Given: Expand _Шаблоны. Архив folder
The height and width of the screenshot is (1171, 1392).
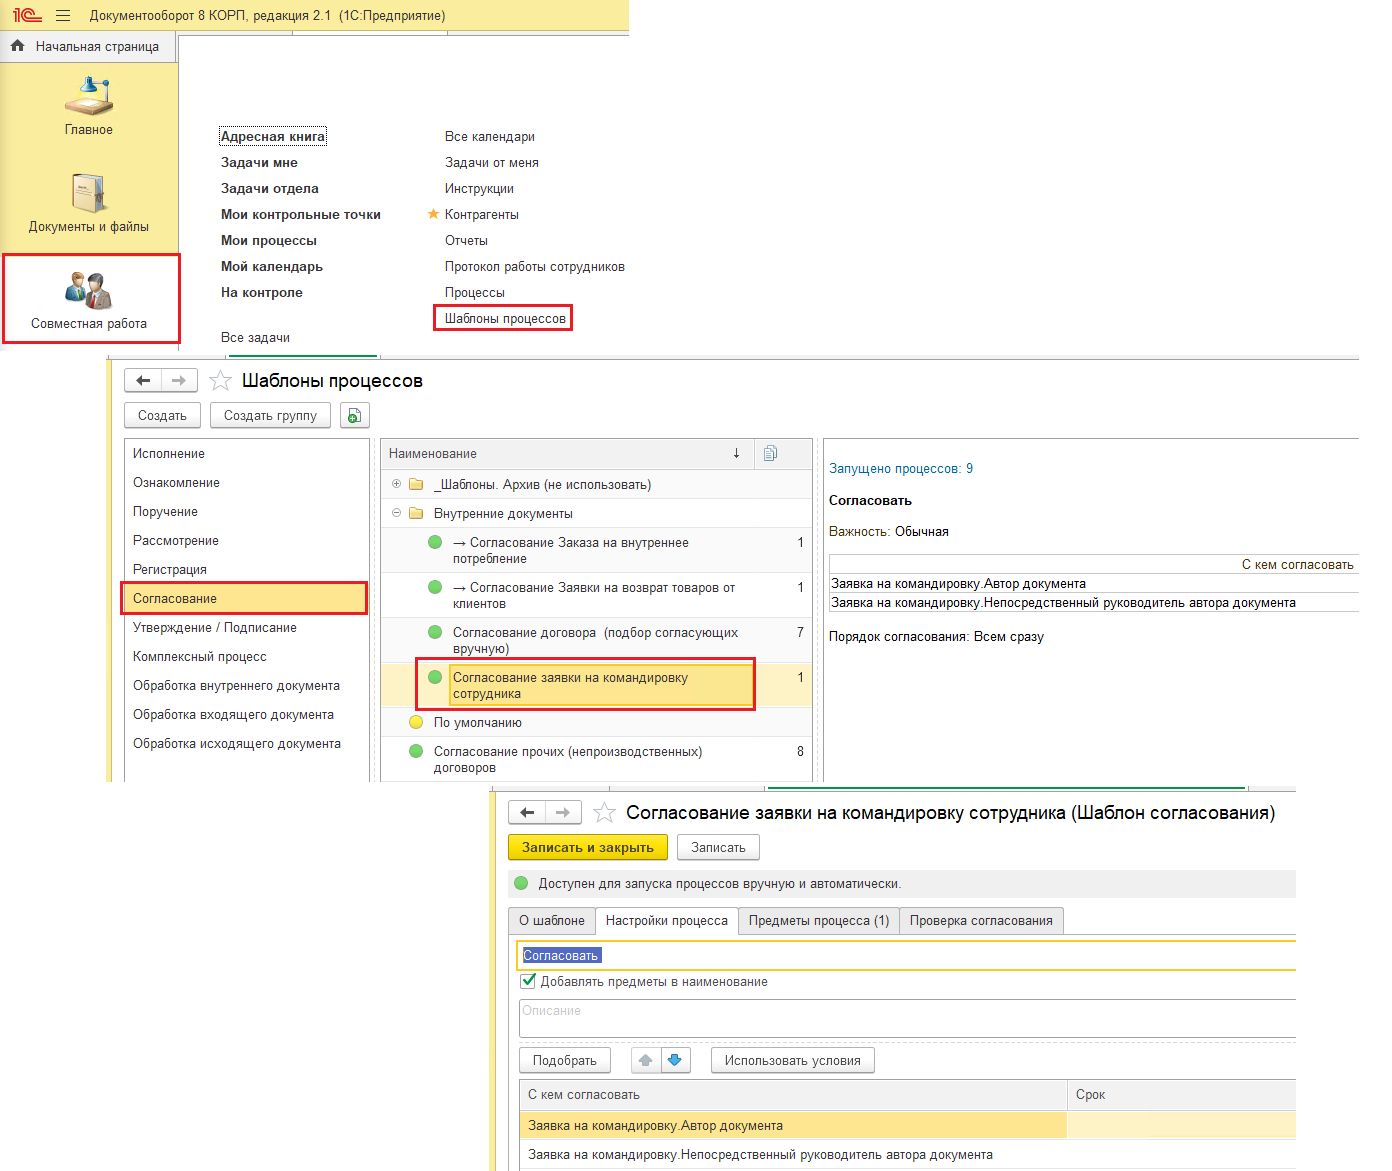Looking at the screenshot, I should point(396,484).
